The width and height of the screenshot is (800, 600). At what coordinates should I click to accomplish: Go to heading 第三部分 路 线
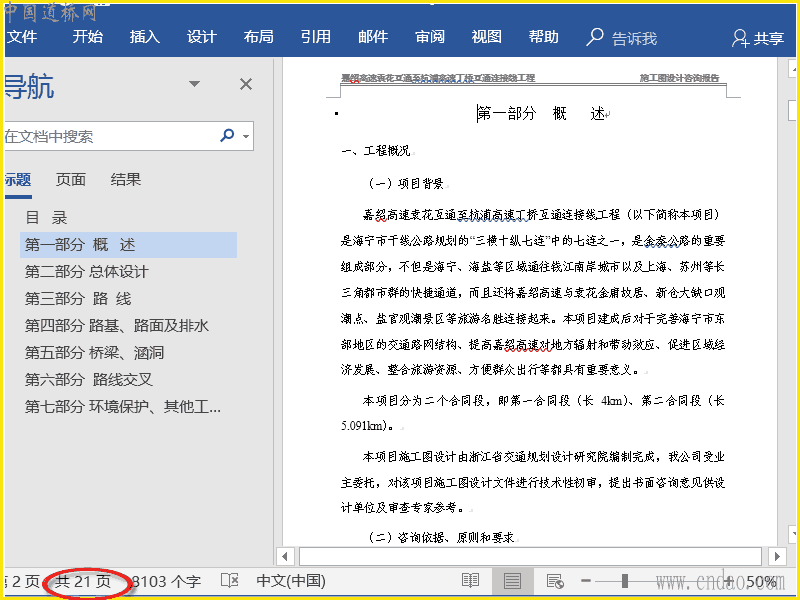coord(78,299)
